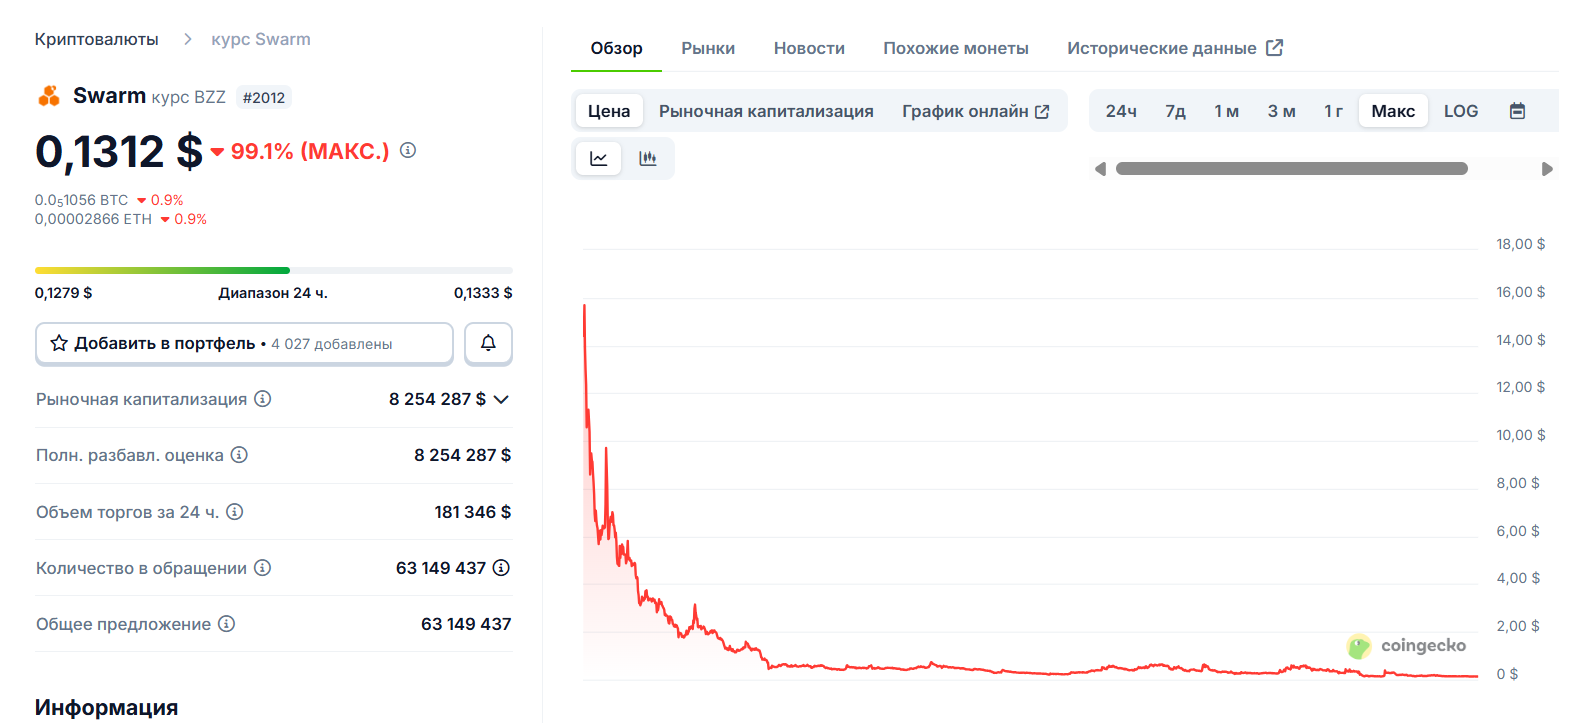This screenshot has height=723, width=1582.
Task: Click the #2012 rank badge
Action: point(264,97)
